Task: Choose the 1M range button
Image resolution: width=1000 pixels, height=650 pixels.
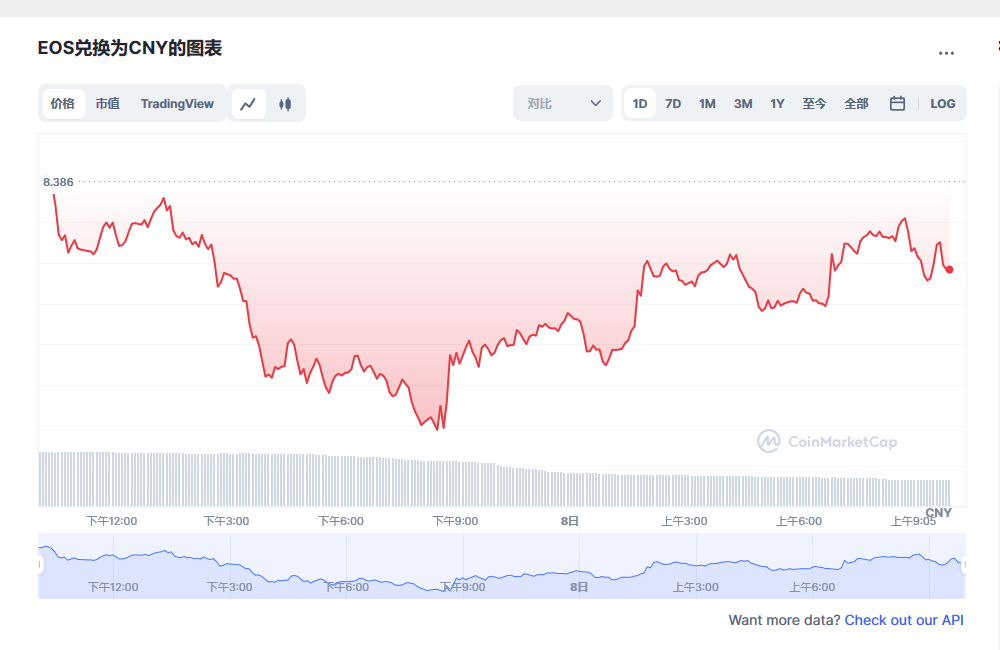Action: click(x=707, y=103)
